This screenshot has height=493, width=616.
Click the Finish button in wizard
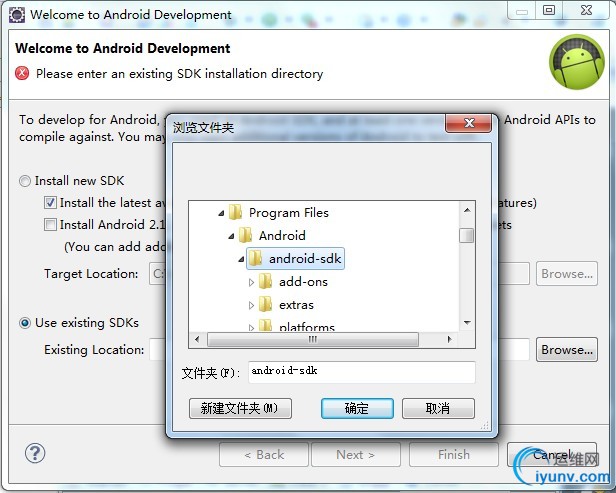tap(454, 455)
